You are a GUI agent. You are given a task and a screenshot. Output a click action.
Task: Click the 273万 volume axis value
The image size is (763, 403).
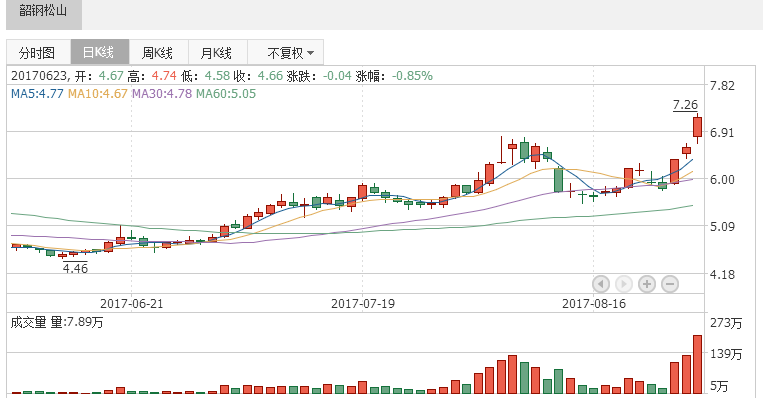tap(726, 323)
